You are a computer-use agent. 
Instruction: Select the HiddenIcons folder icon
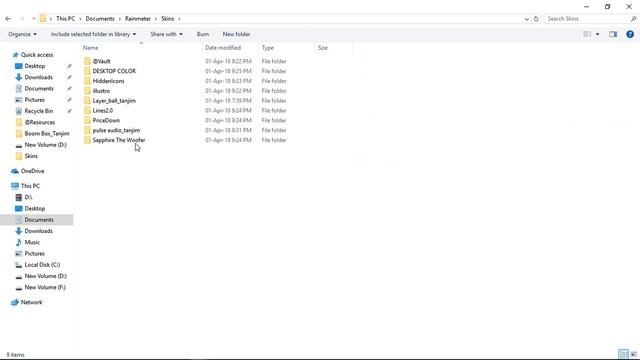87,81
